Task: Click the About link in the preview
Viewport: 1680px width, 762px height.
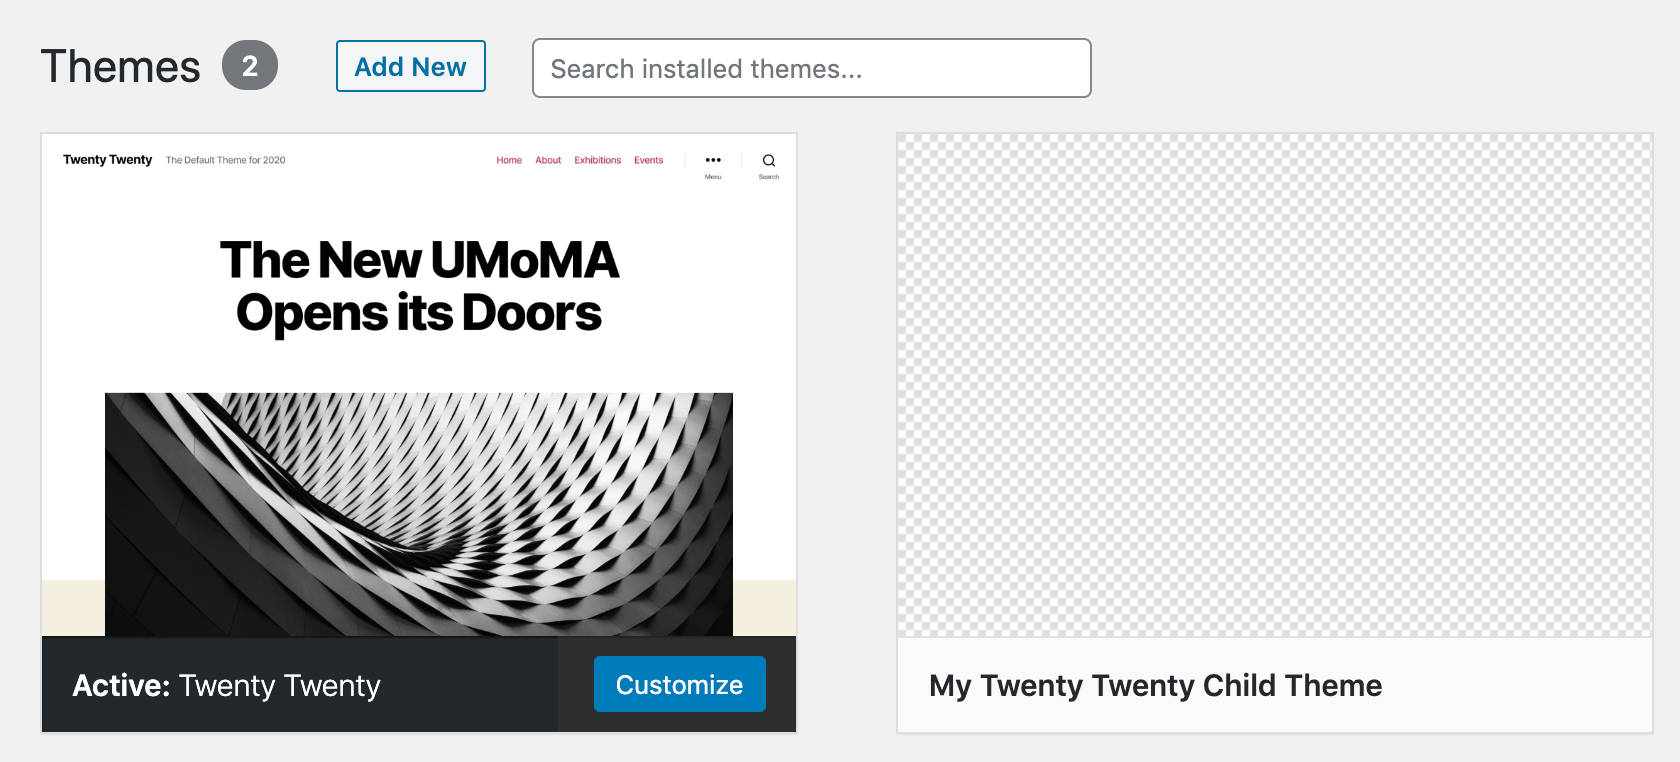Action: 548,160
